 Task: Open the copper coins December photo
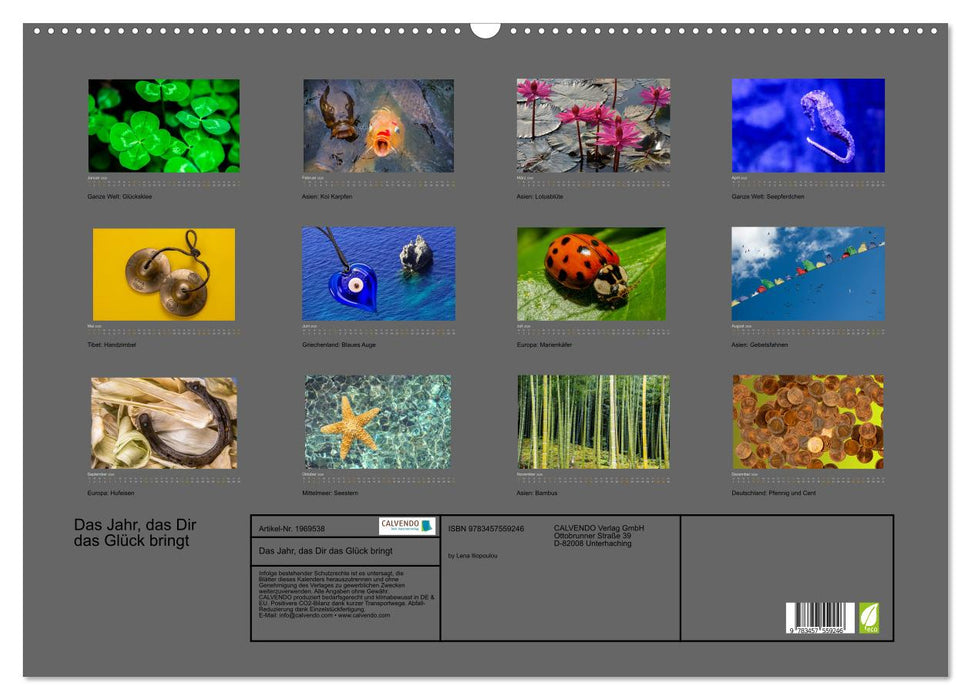click(x=808, y=422)
